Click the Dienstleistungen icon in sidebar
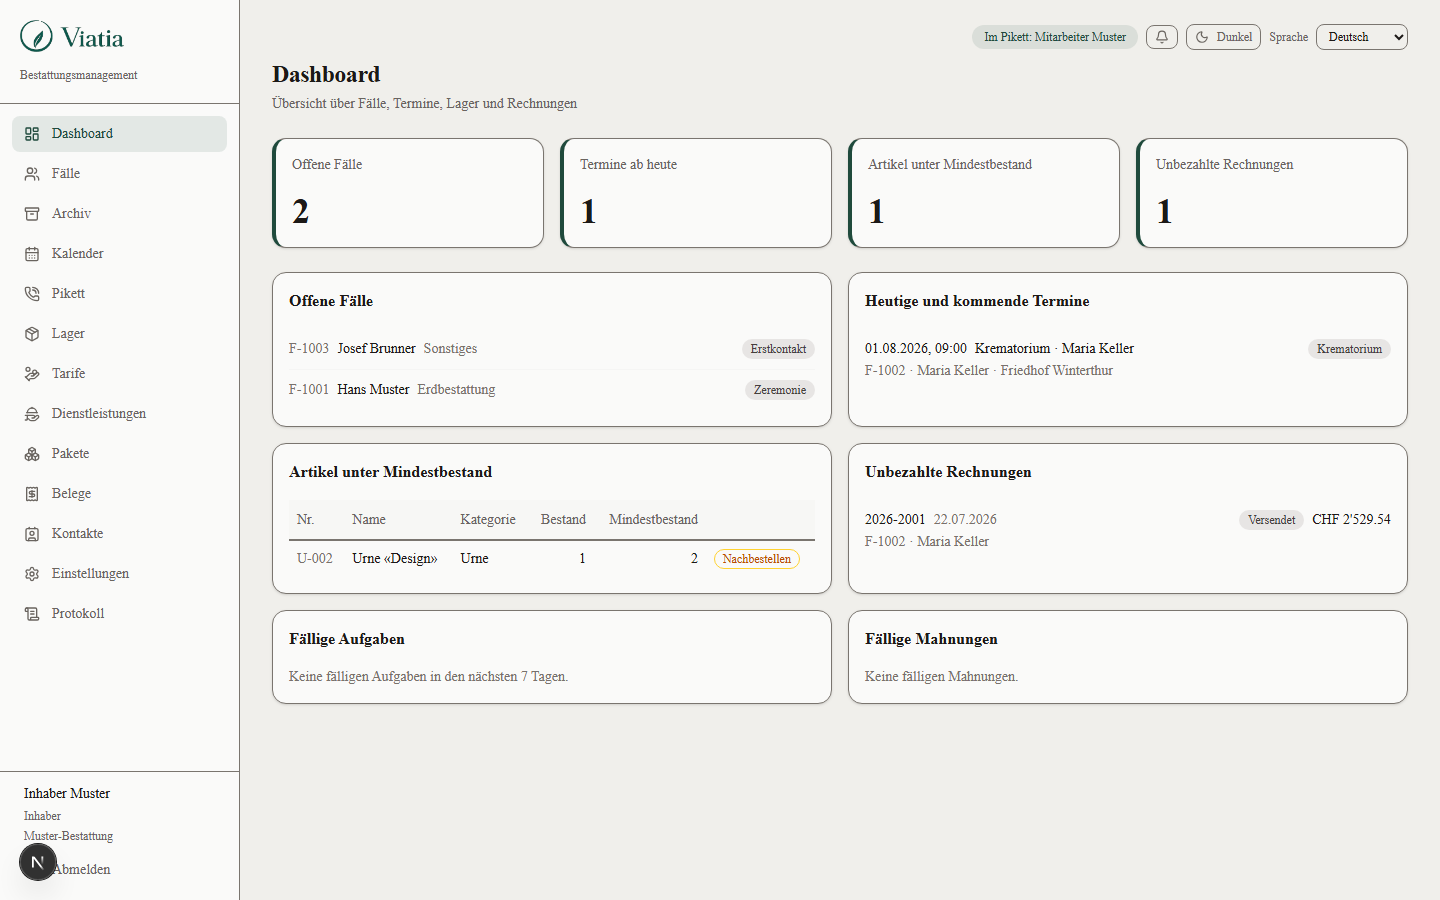Image resolution: width=1440 pixels, height=900 pixels. (32, 414)
